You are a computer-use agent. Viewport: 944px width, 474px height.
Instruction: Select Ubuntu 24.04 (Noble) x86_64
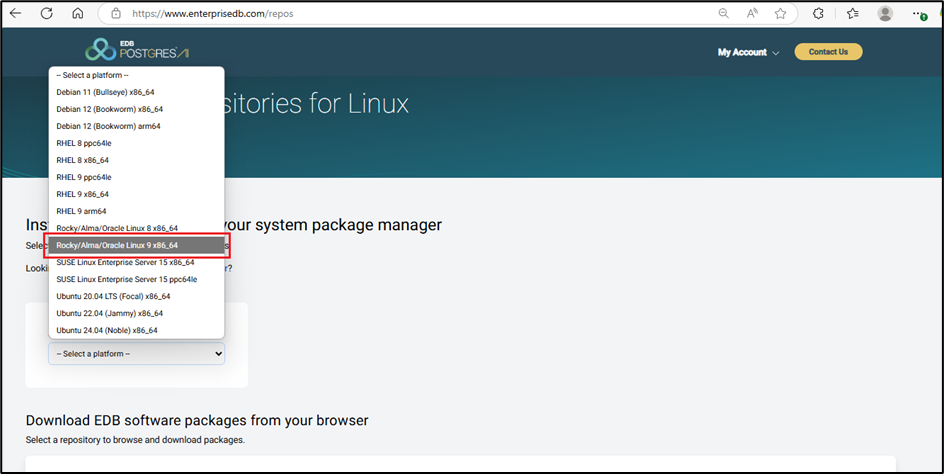click(x=137, y=330)
